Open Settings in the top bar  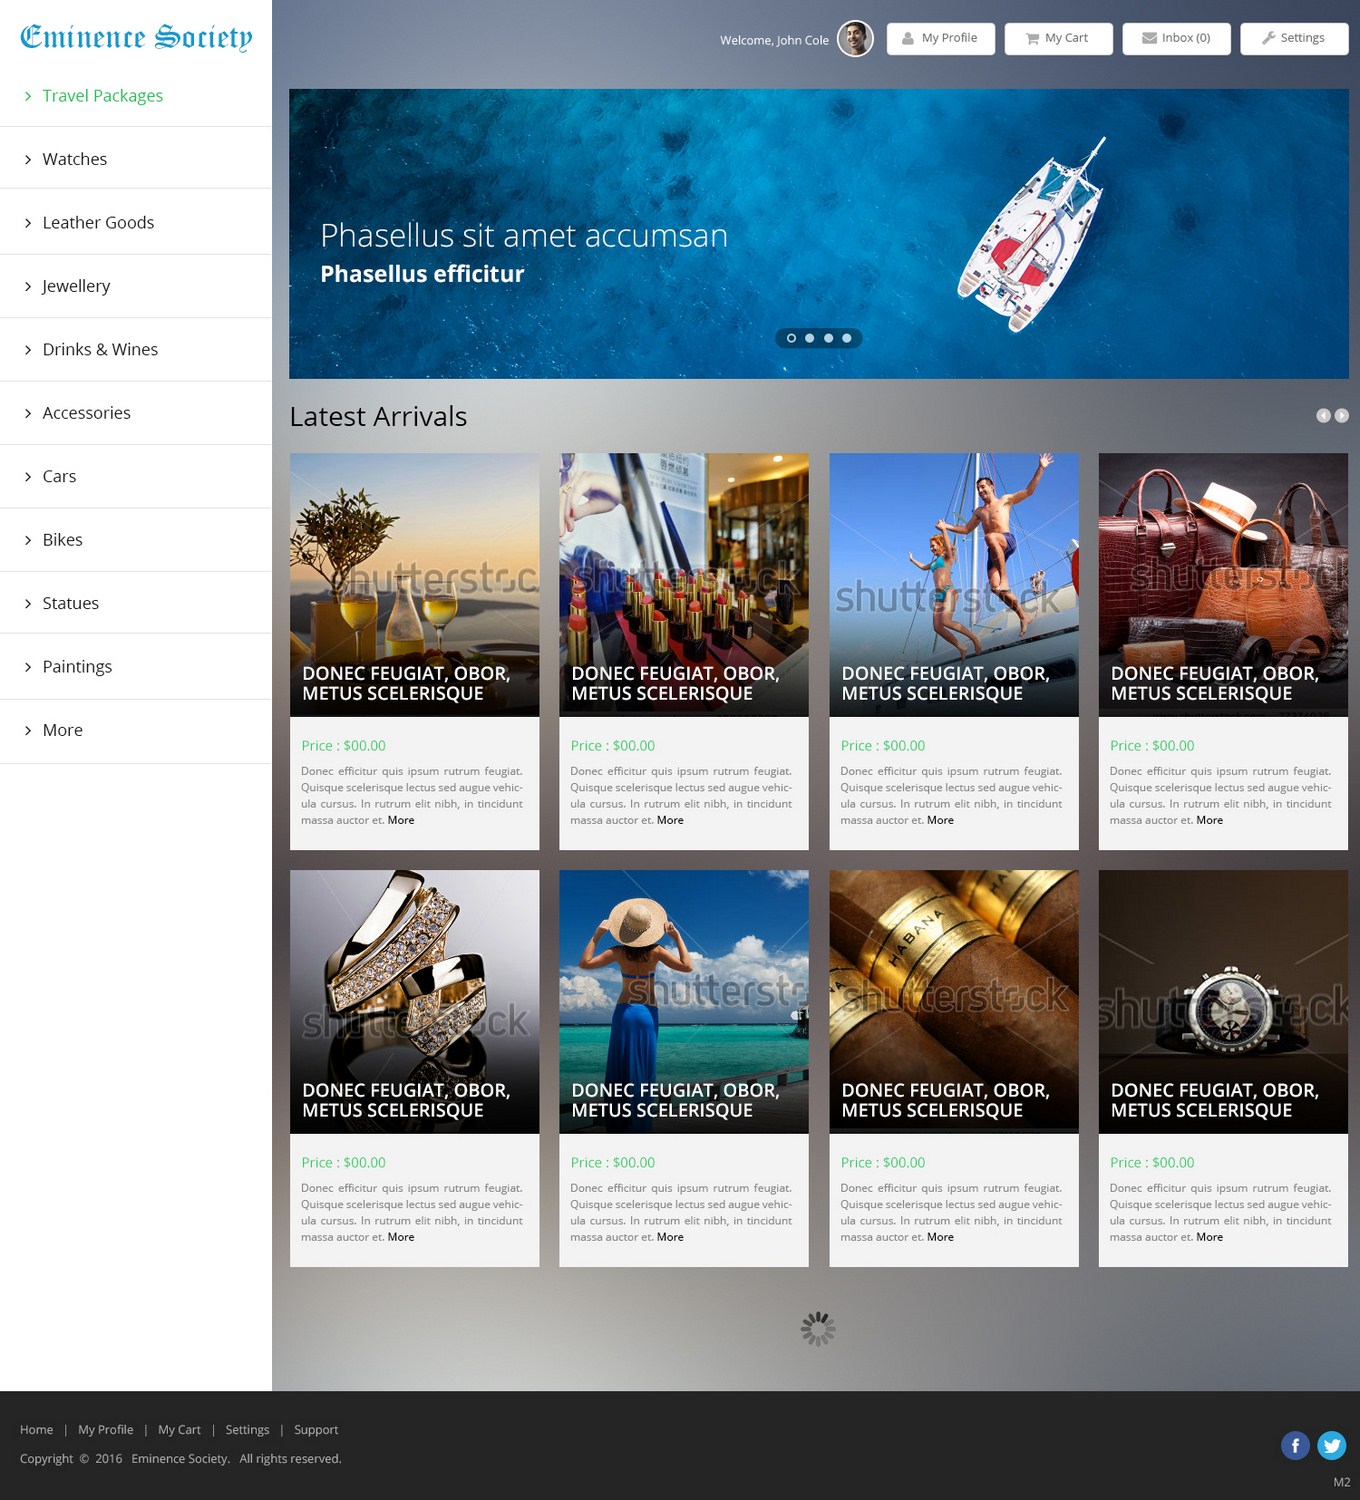[x=1294, y=38]
